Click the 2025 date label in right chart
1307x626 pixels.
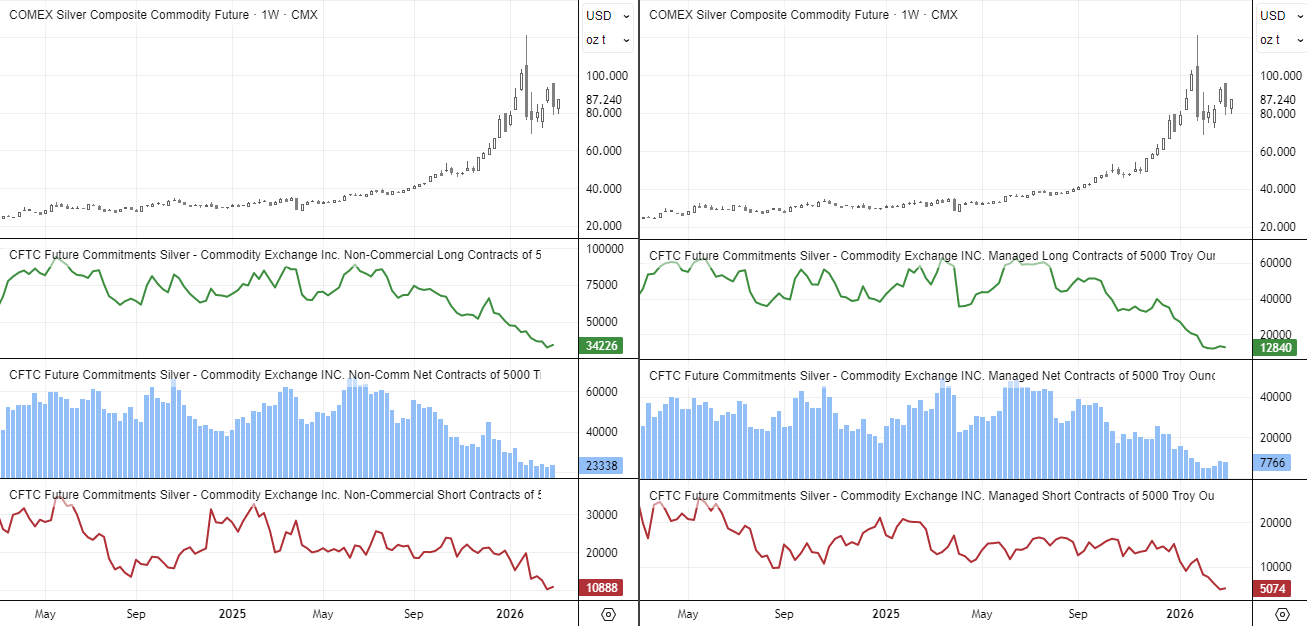tap(886, 614)
